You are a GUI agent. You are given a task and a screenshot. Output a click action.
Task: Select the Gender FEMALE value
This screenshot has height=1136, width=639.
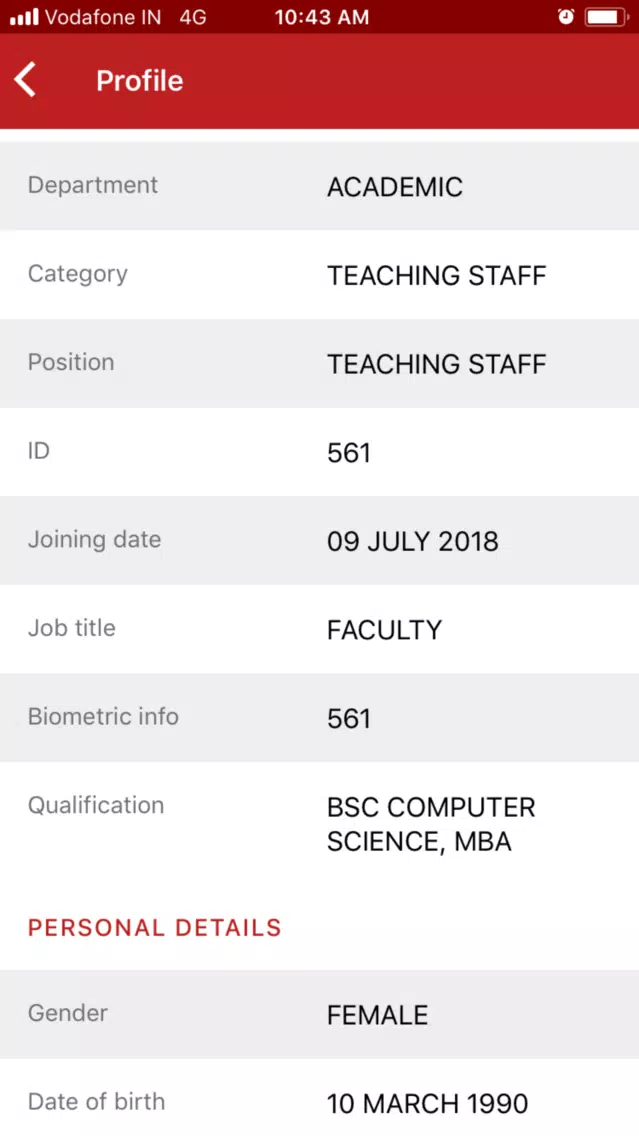pos(377,1015)
